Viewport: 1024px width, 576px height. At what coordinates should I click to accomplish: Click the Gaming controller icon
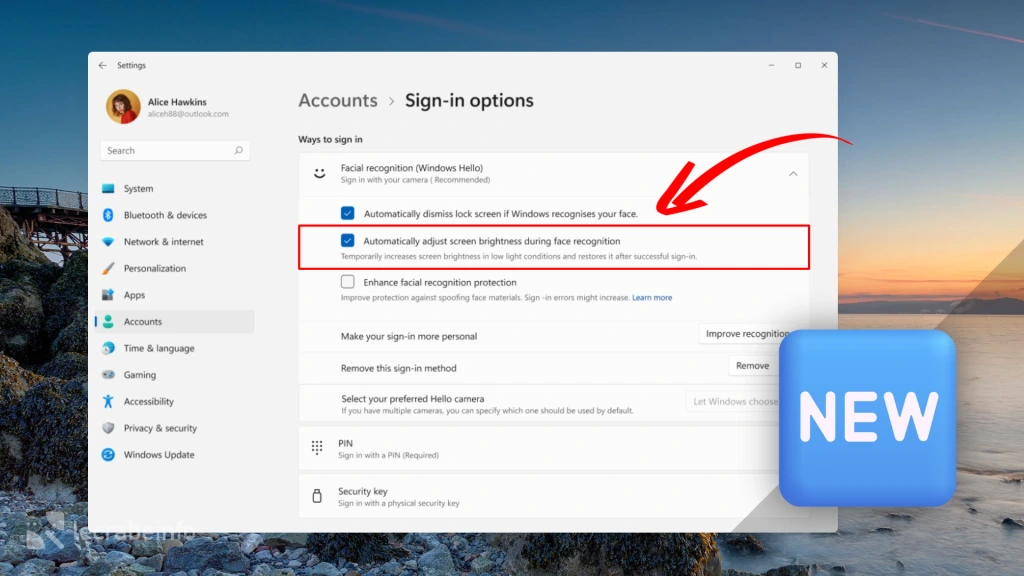[108, 375]
